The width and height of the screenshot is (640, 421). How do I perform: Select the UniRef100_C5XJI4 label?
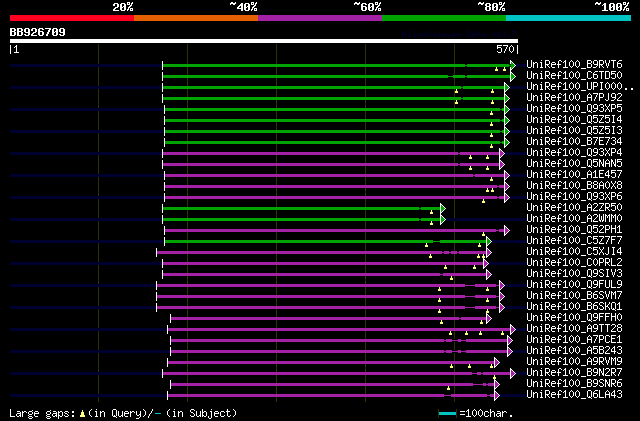(x=574, y=252)
